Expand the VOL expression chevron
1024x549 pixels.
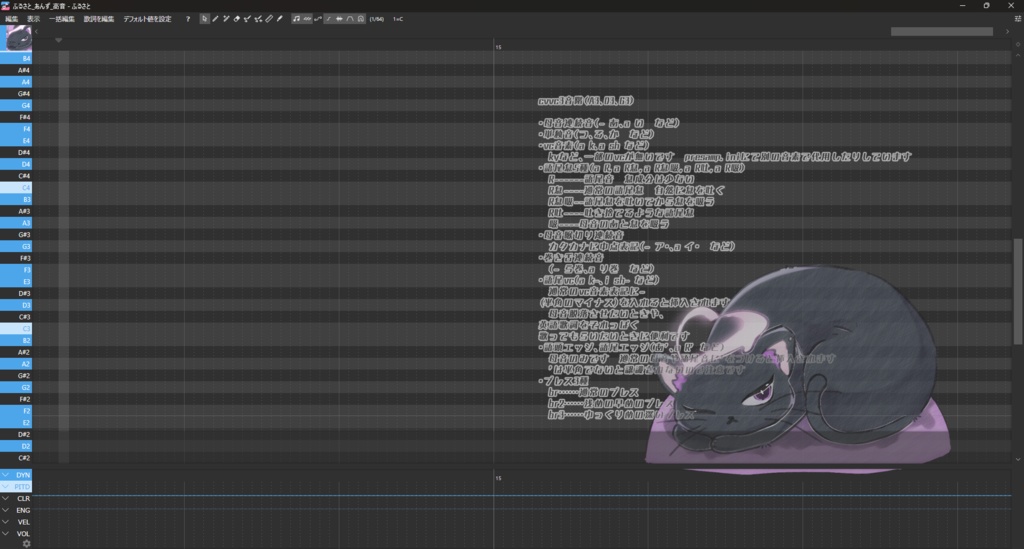(5, 533)
